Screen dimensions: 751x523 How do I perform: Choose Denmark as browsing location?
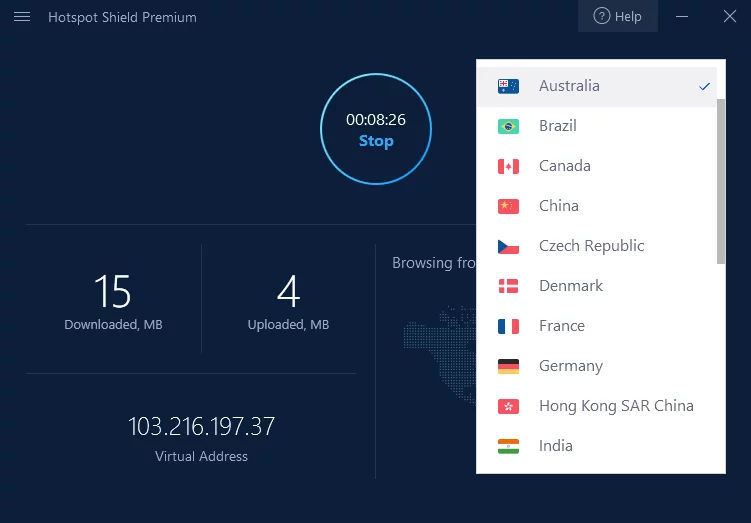point(596,286)
